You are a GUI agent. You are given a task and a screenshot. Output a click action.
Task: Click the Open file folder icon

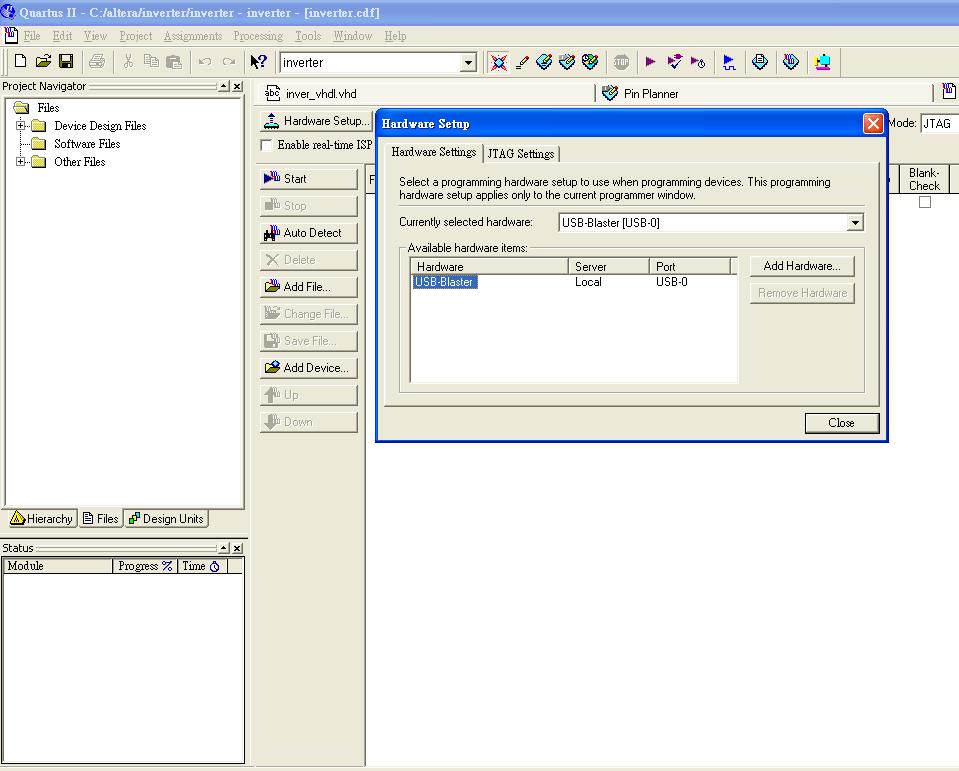43,62
